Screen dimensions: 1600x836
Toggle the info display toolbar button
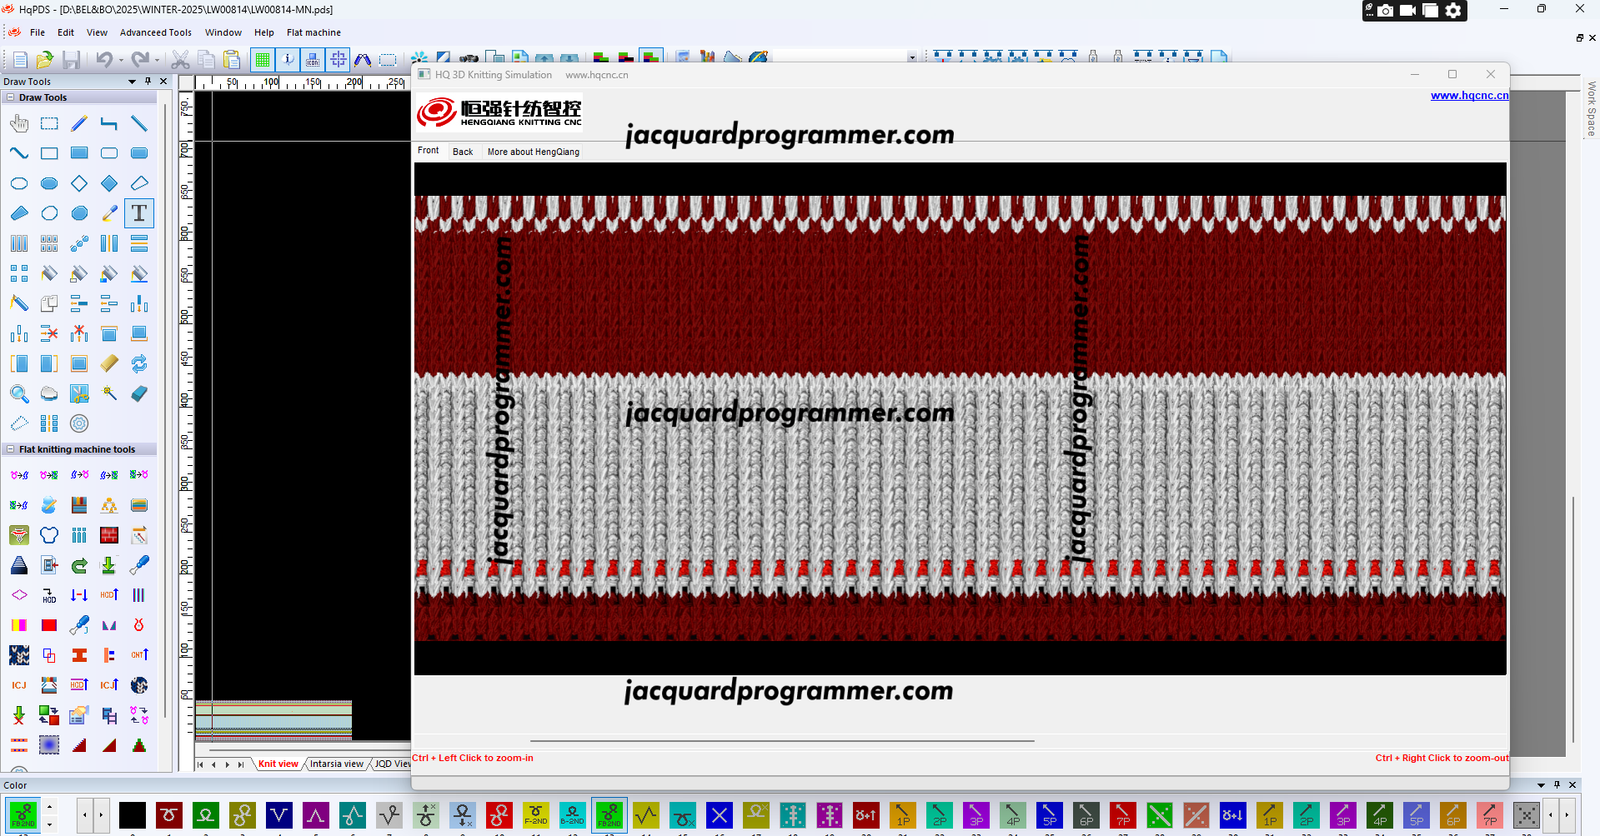(287, 60)
